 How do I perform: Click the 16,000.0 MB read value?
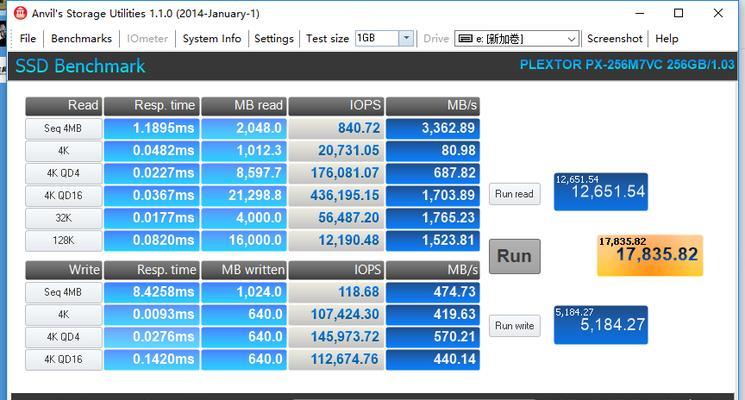[244, 240]
